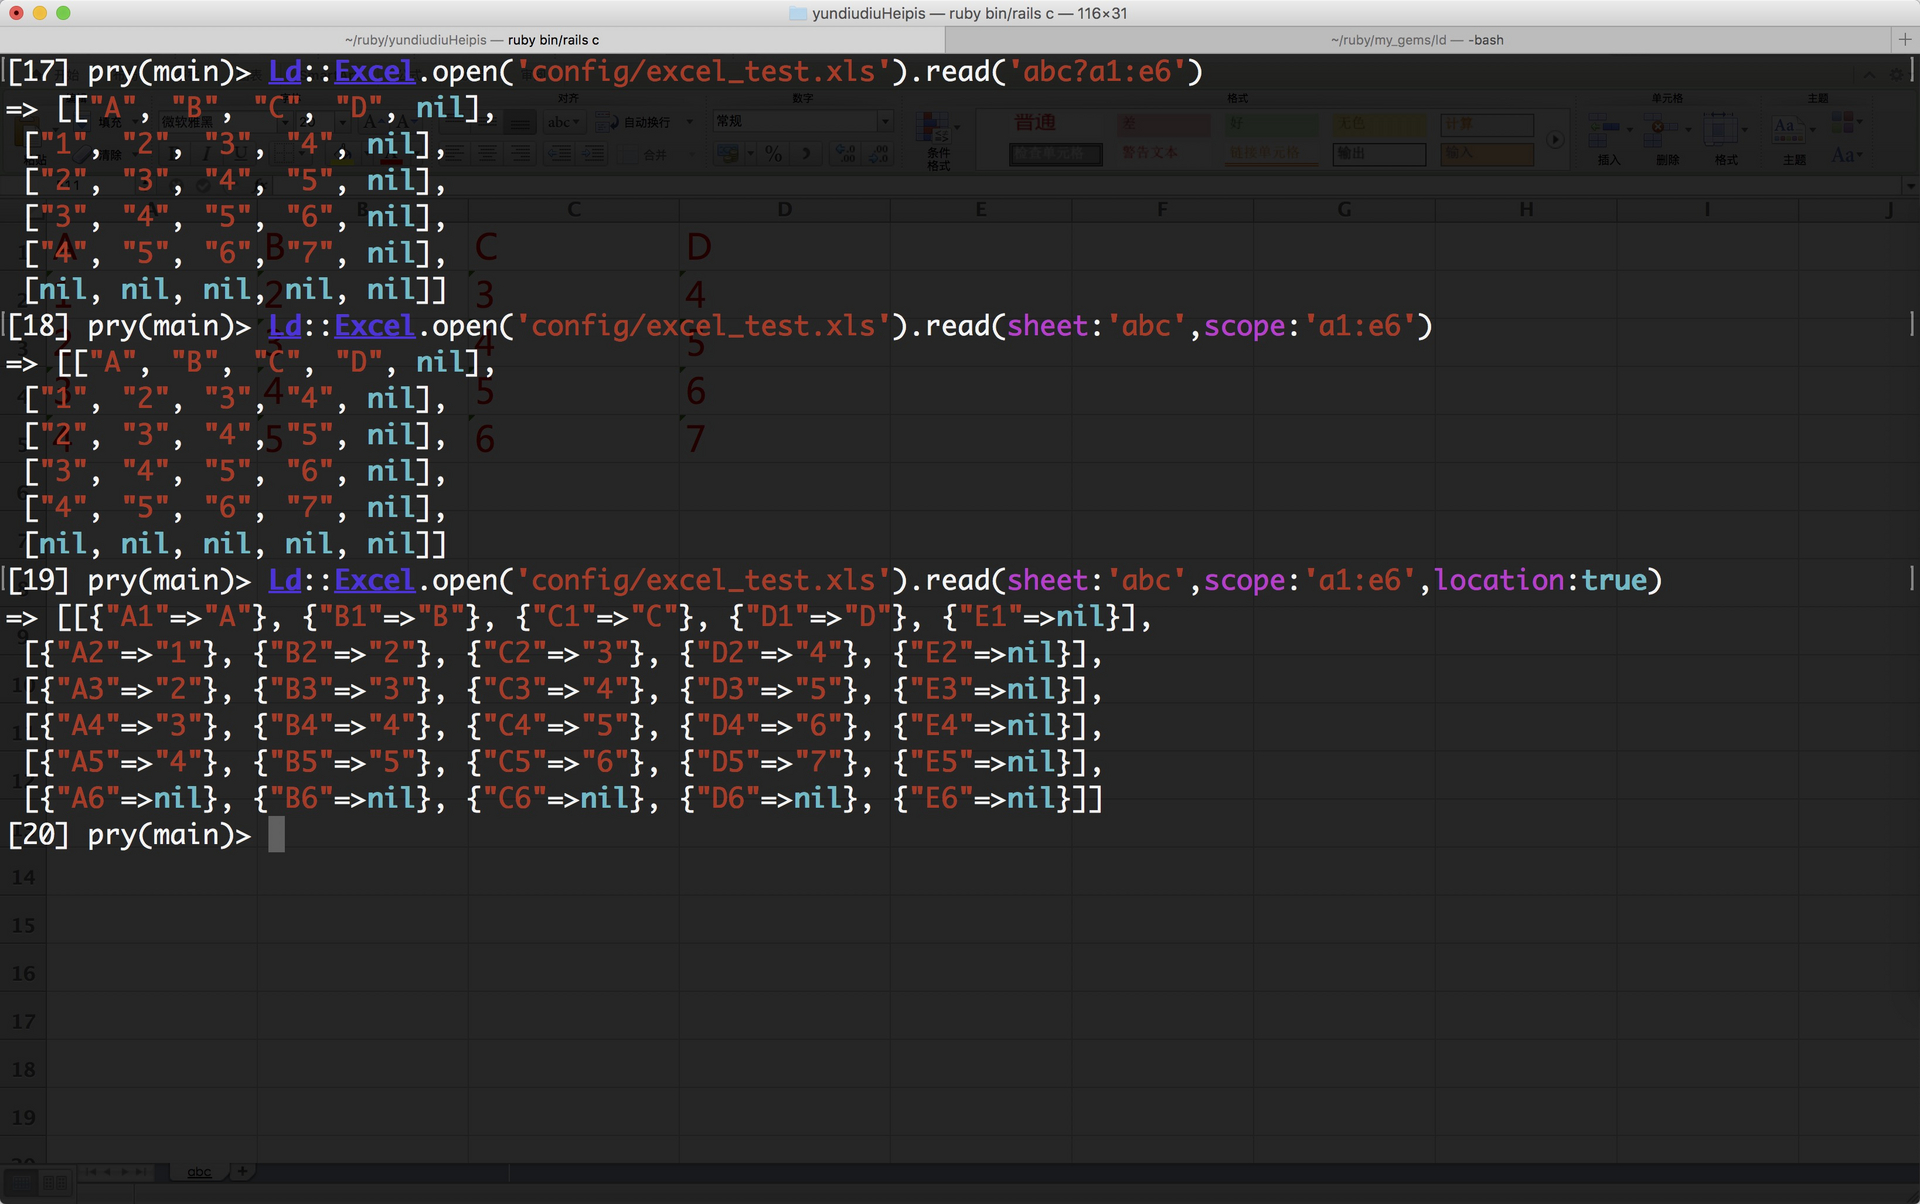Apply the Warning Text (警告文本) style
This screenshot has height=1204, width=1920.
[1163, 153]
